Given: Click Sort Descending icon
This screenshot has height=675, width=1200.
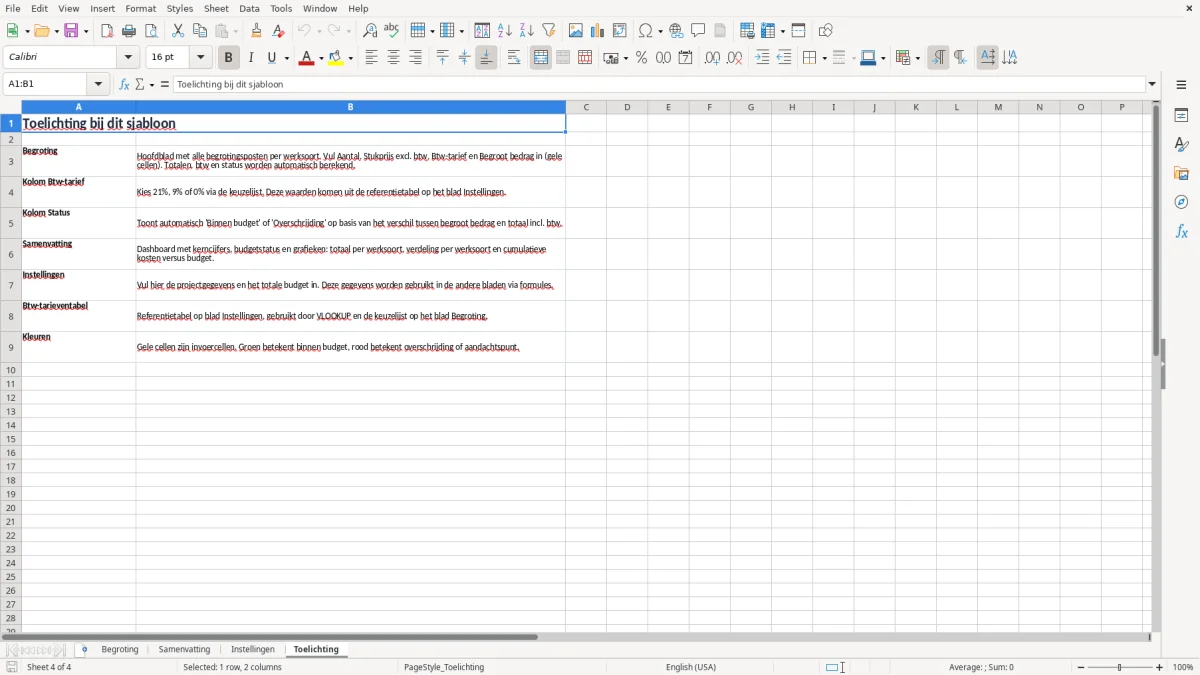Looking at the screenshot, I should click(526, 31).
